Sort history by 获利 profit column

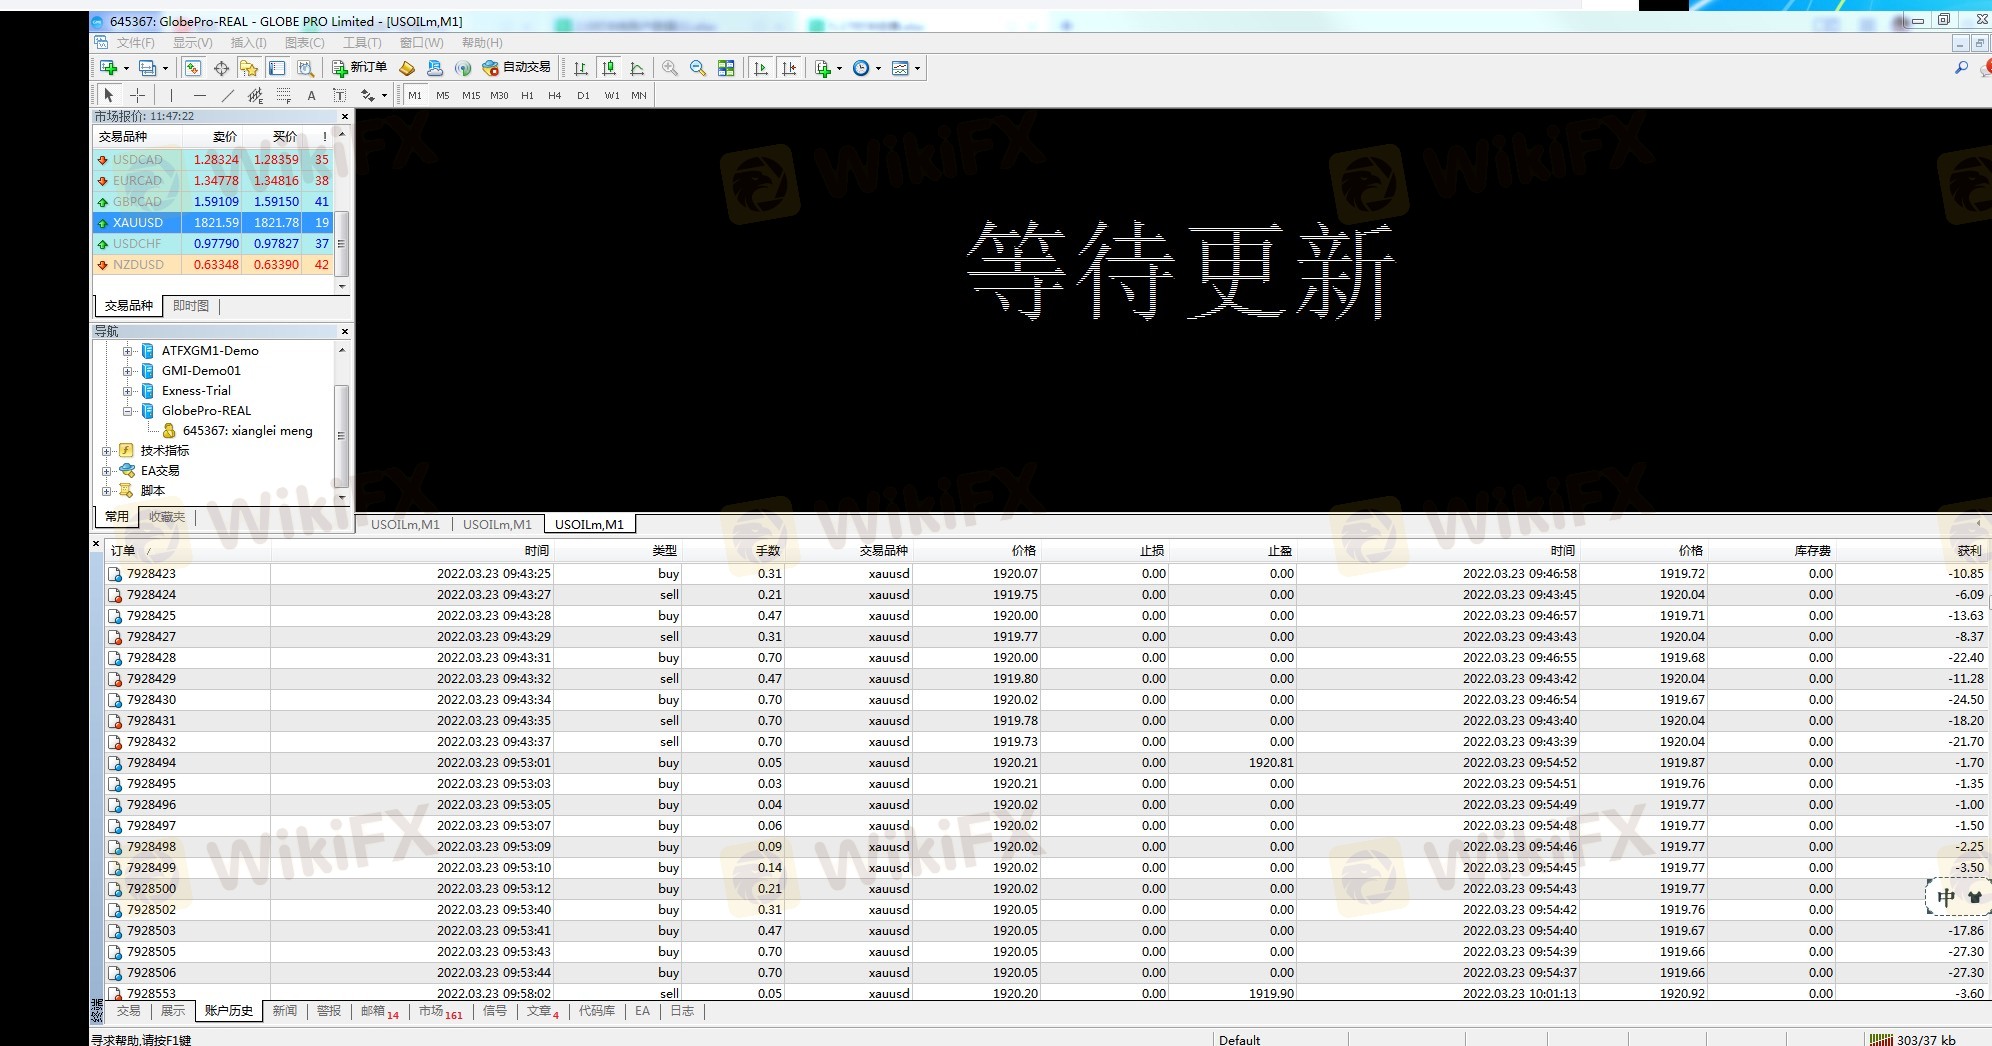(1914, 551)
